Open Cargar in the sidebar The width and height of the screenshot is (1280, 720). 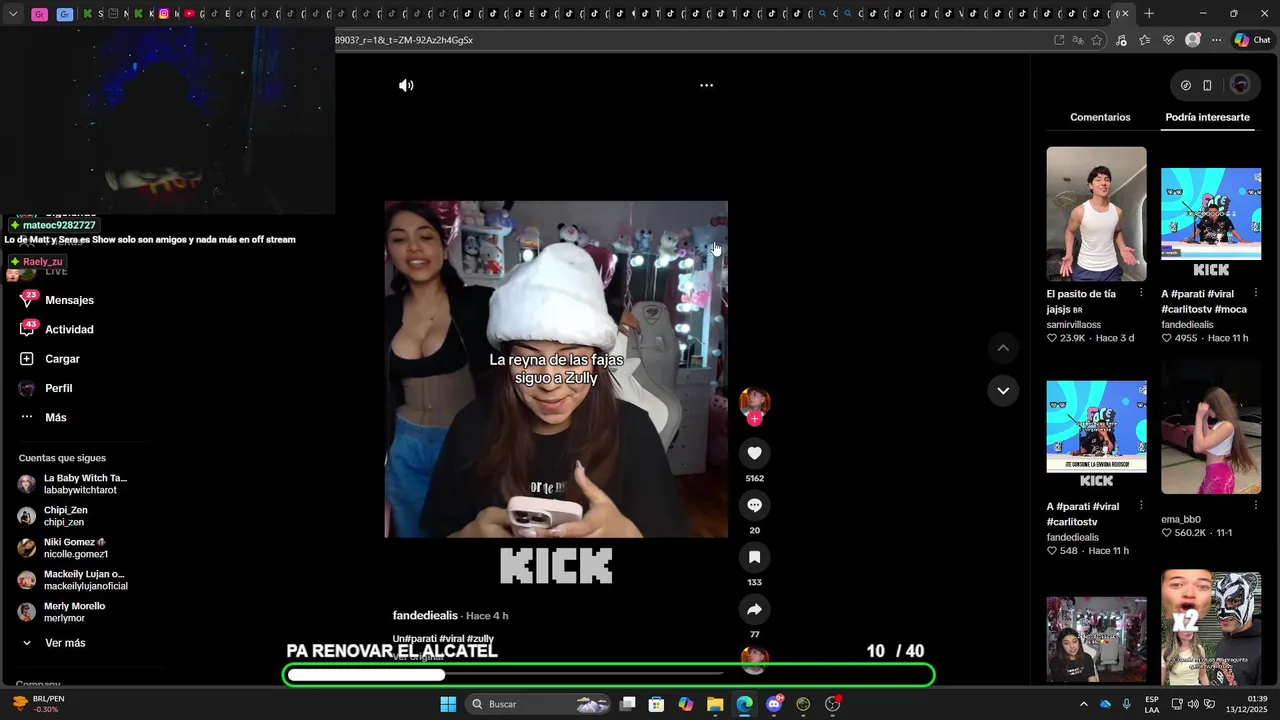62,359
